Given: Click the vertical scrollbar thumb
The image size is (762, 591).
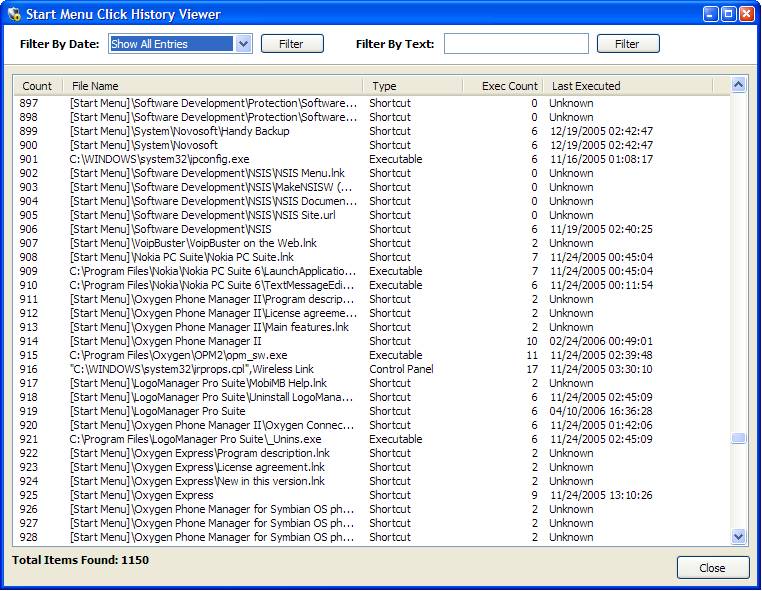Looking at the screenshot, I should coord(738,438).
